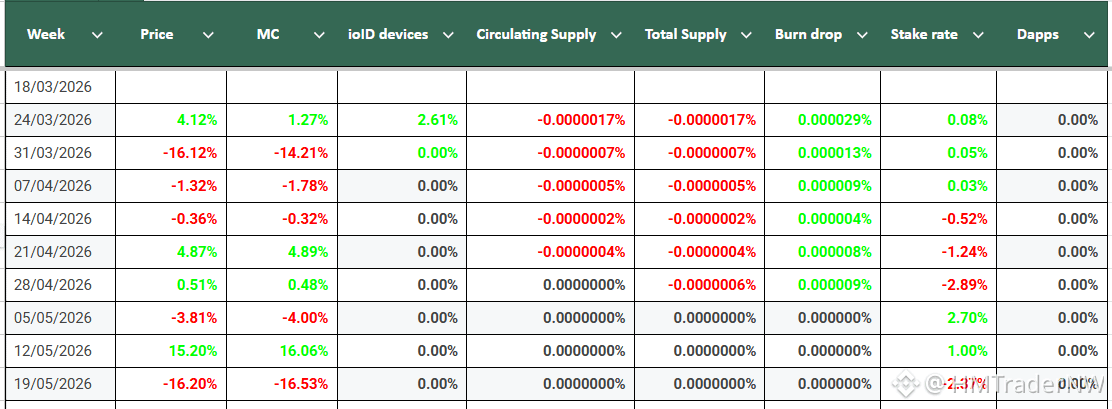
Task: Open the Burn drop dropdown arrow
Action: click(862, 35)
